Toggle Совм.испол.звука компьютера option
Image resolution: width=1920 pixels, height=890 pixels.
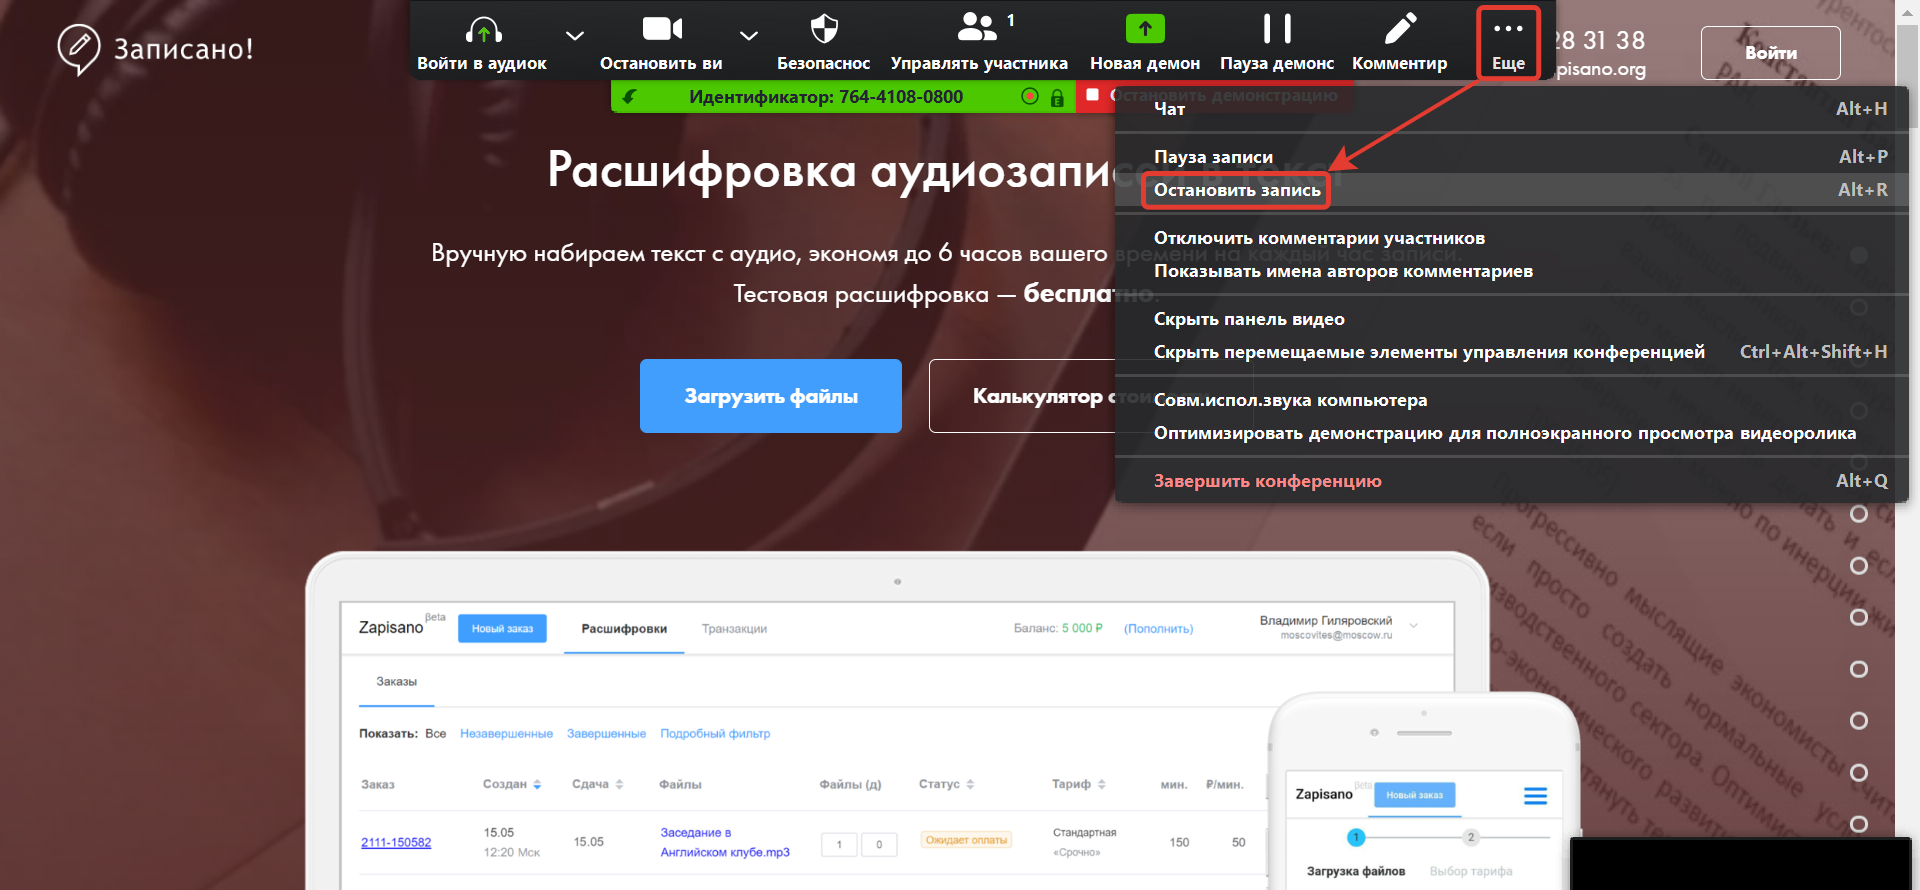tap(1512, 400)
